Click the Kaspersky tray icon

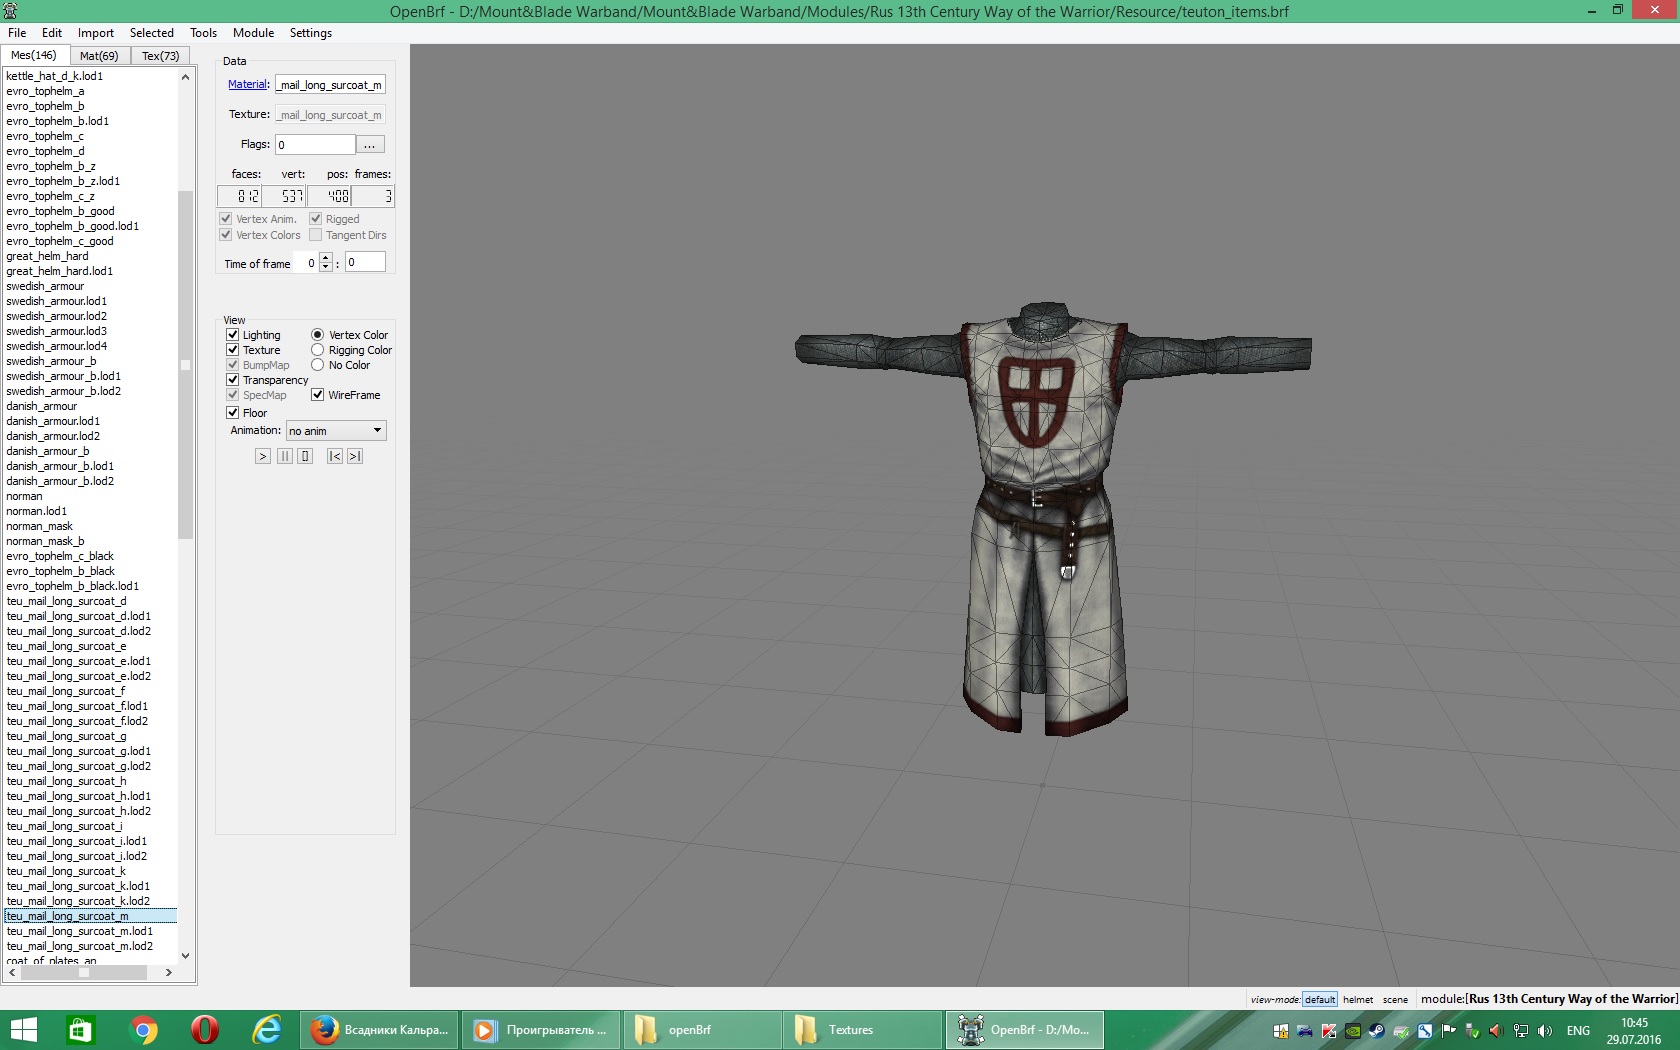coord(1329,1031)
